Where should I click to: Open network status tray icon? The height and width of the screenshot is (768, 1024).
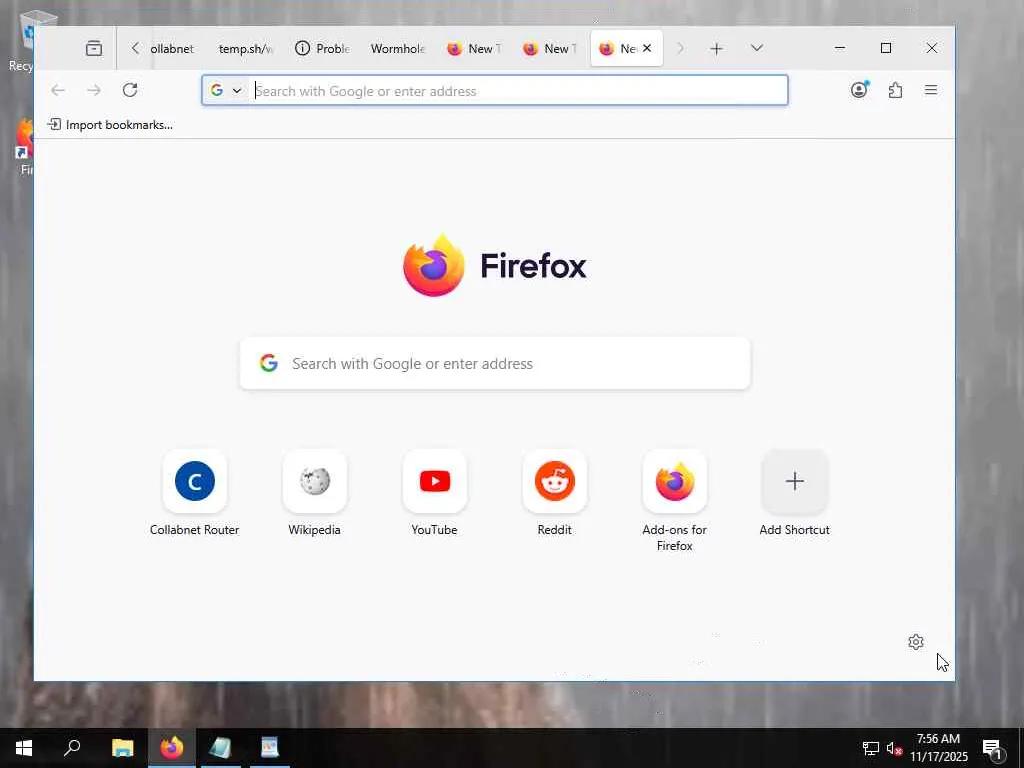tap(871, 748)
